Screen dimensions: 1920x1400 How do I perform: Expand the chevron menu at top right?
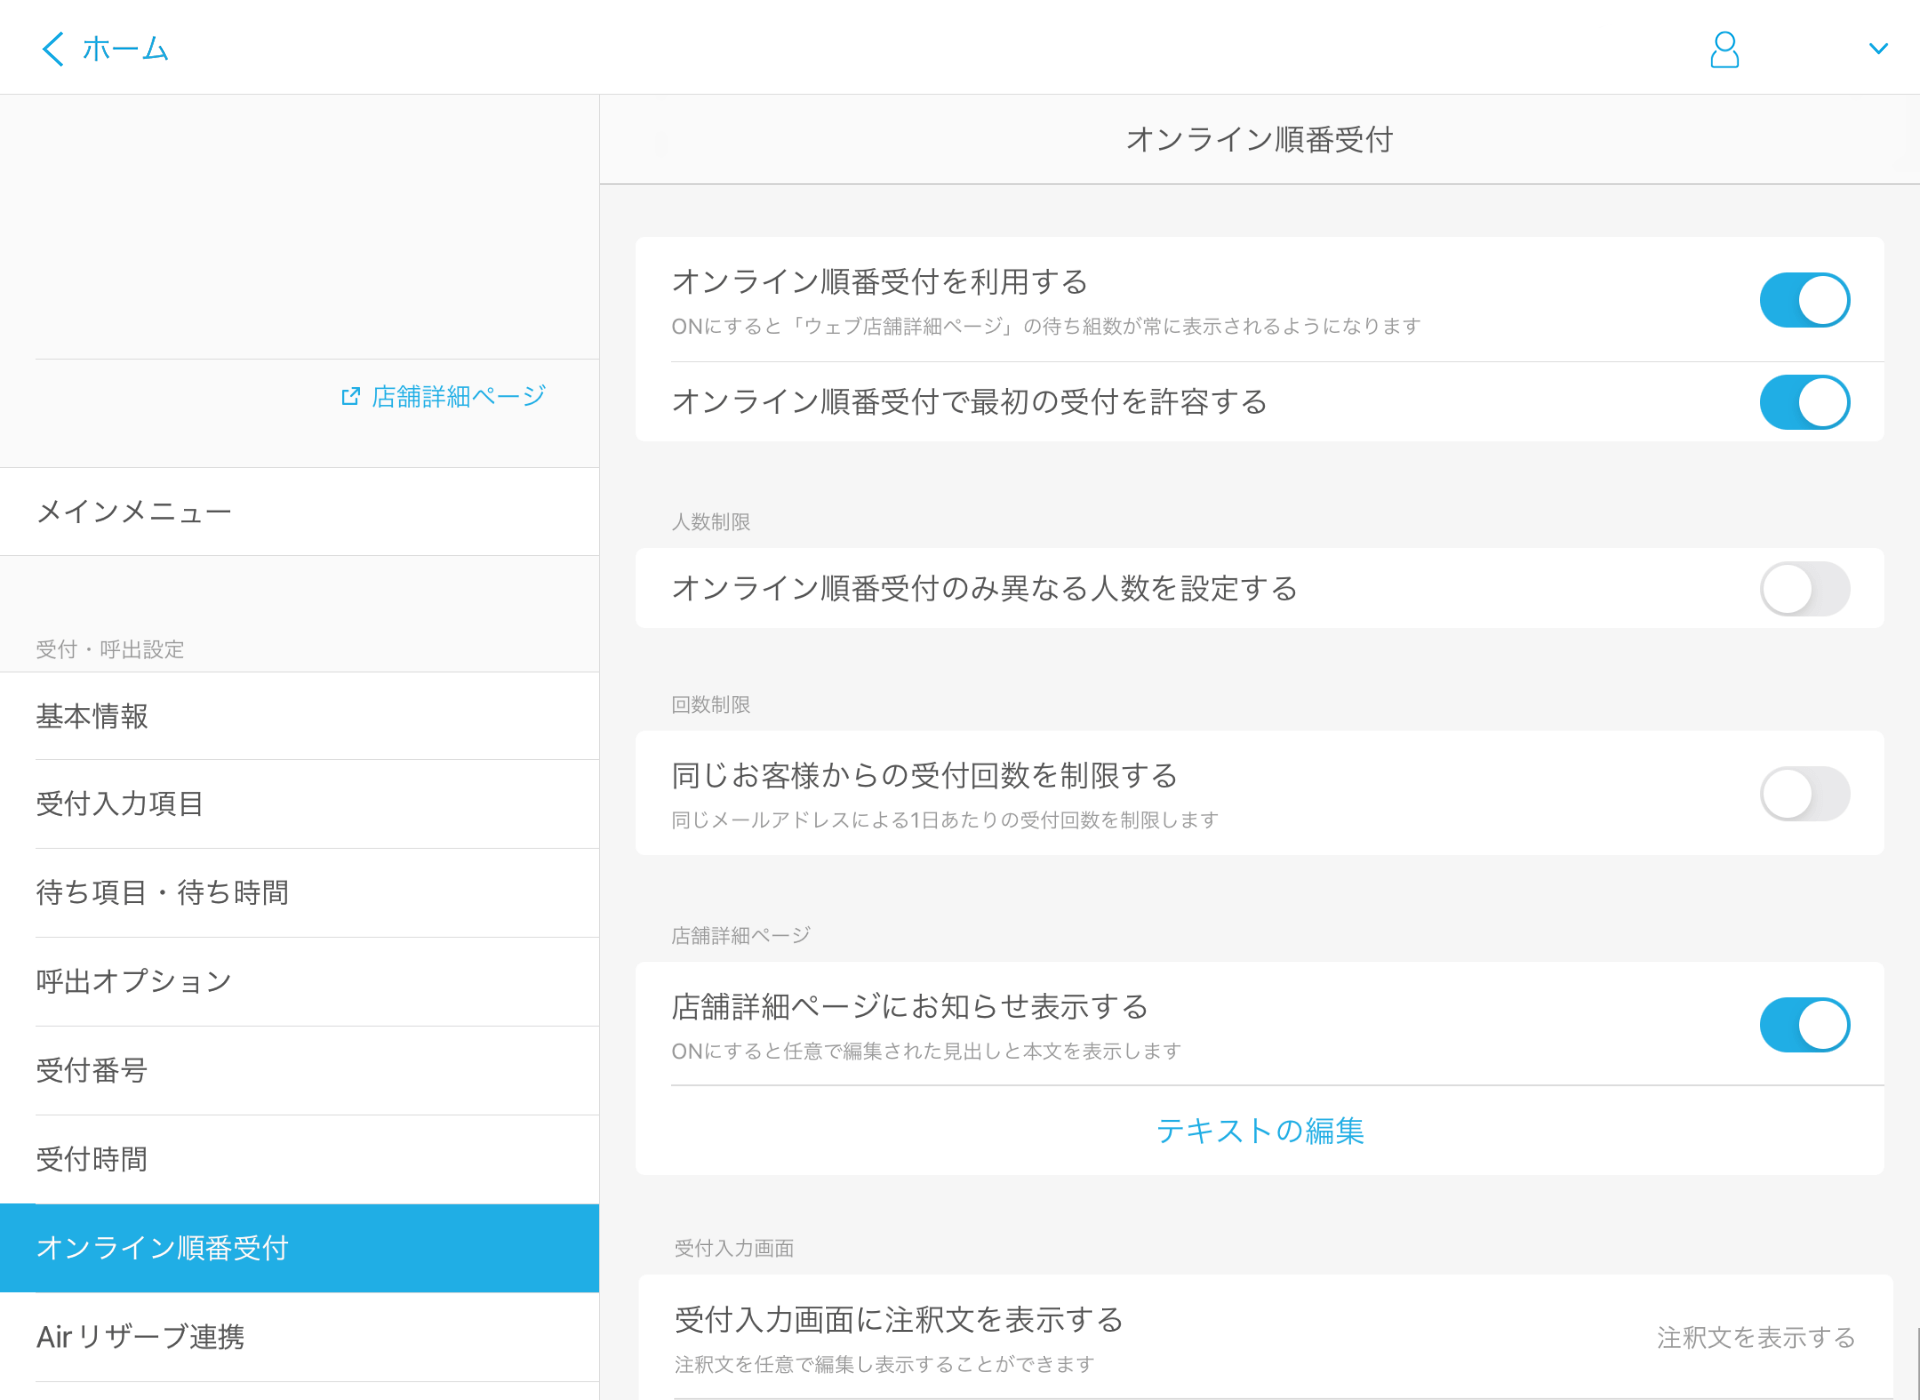[1878, 48]
